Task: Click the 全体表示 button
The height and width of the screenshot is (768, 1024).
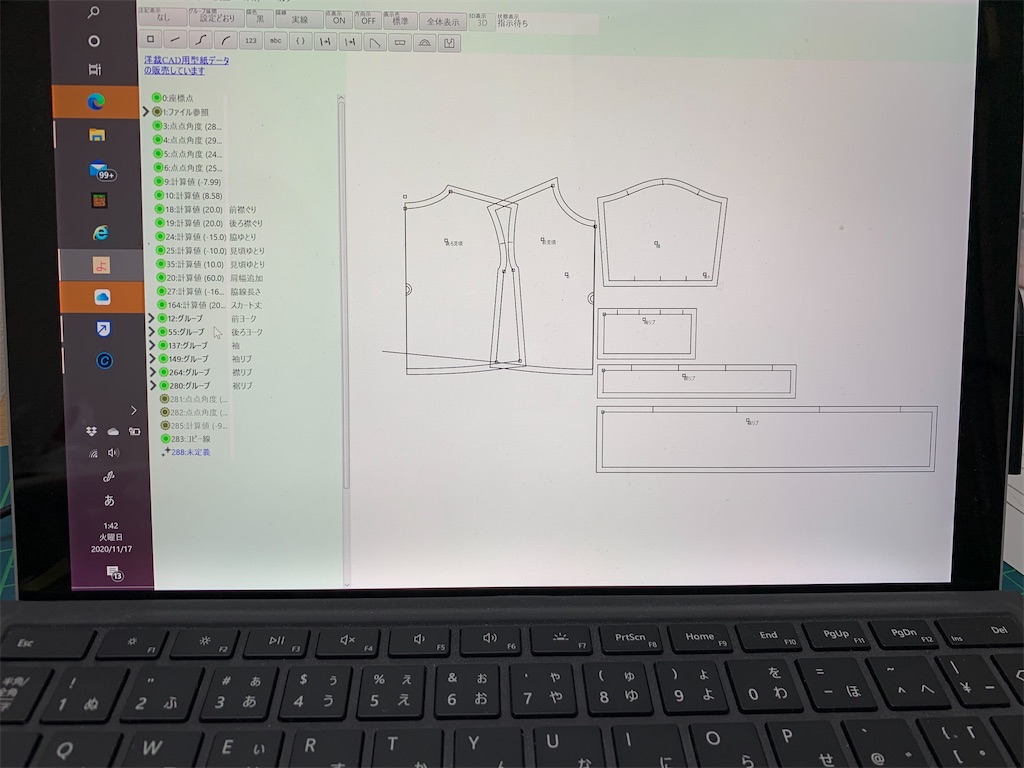Action: point(443,21)
